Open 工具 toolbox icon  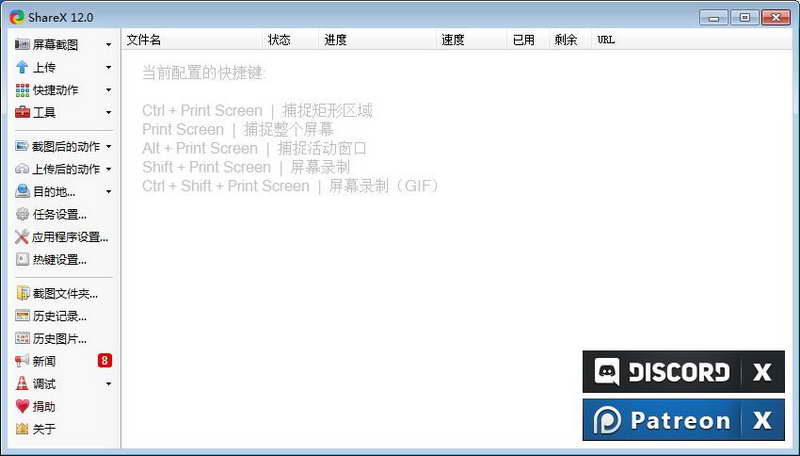coord(22,112)
